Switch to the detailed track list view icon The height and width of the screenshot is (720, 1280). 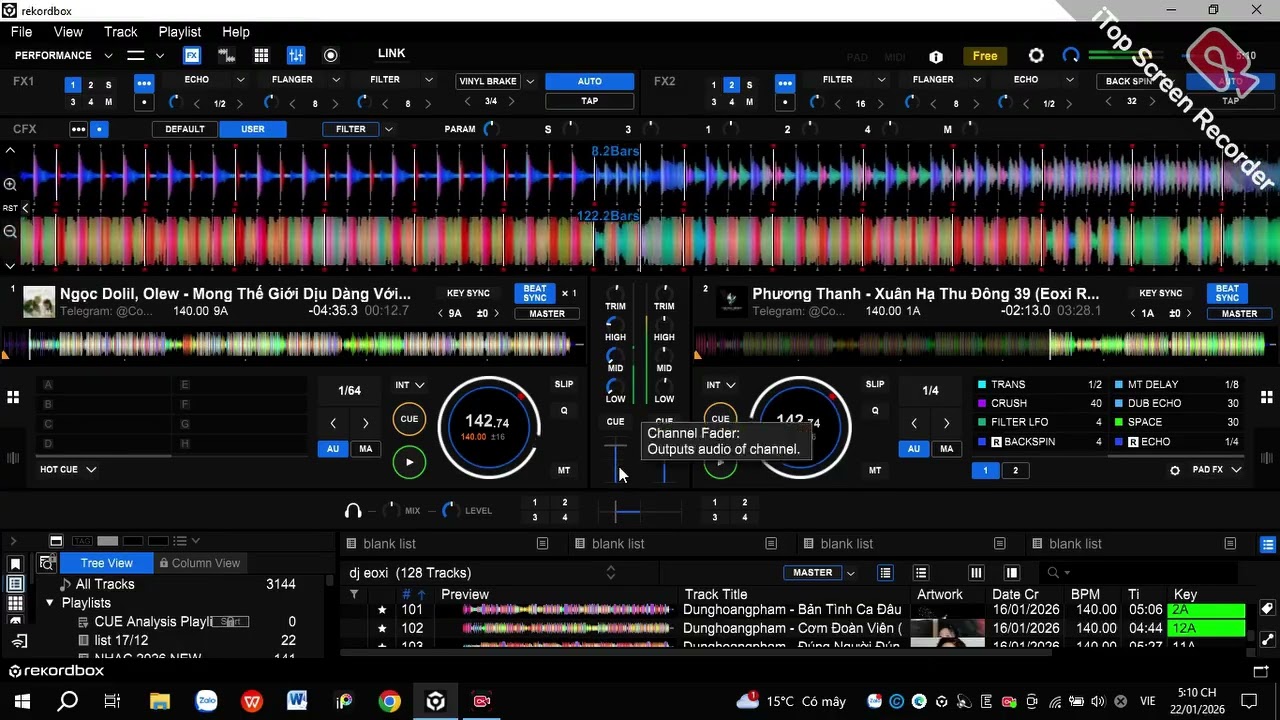(x=885, y=573)
